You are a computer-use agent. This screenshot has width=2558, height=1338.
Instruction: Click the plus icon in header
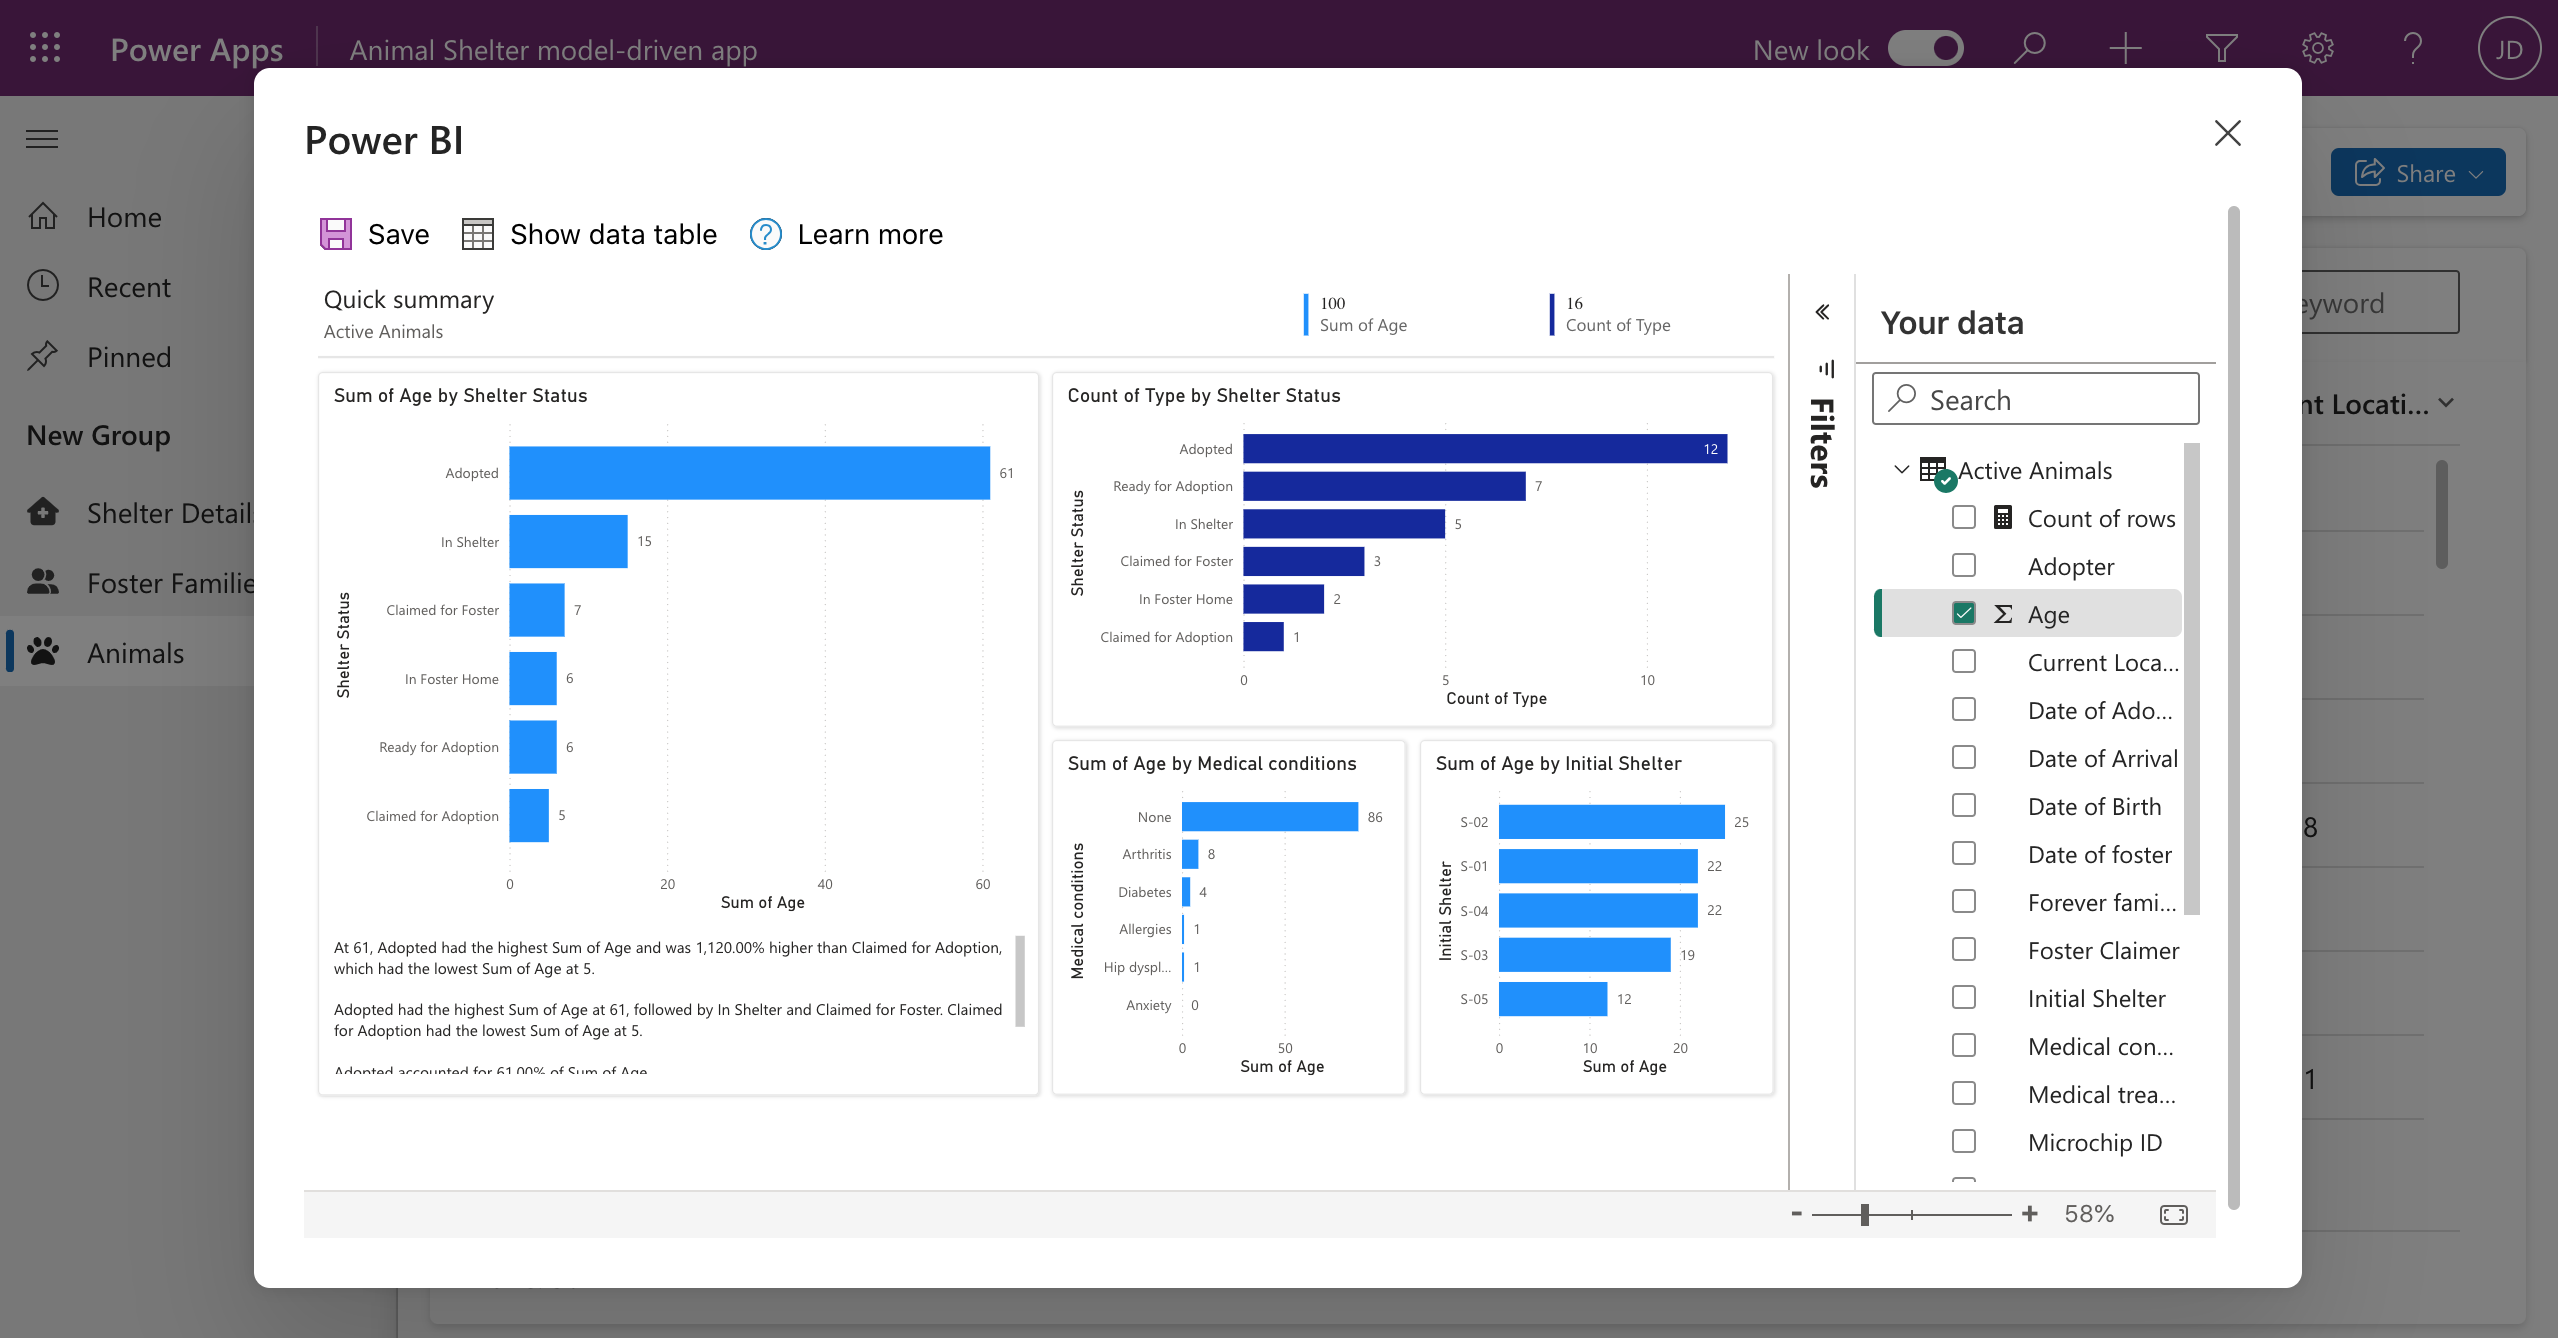(x=2125, y=48)
